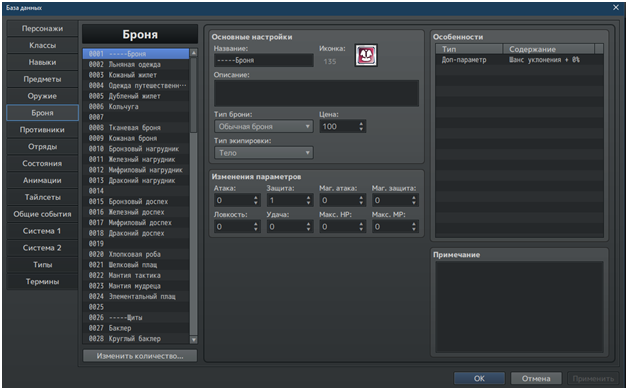Open the Персонажи tab

(x=42, y=28)
